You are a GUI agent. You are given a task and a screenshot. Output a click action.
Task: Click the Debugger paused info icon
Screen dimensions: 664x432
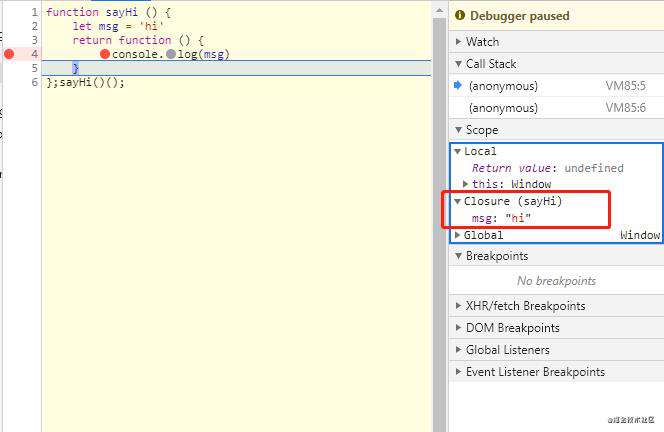coord(460,15)
